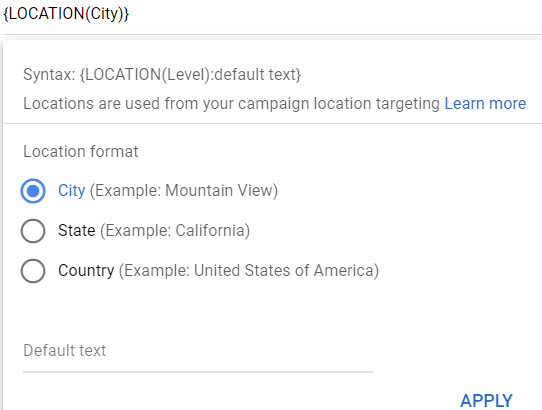Click the Location format heading
Viewport: 542px width, 410px height.
pos(81,151)
